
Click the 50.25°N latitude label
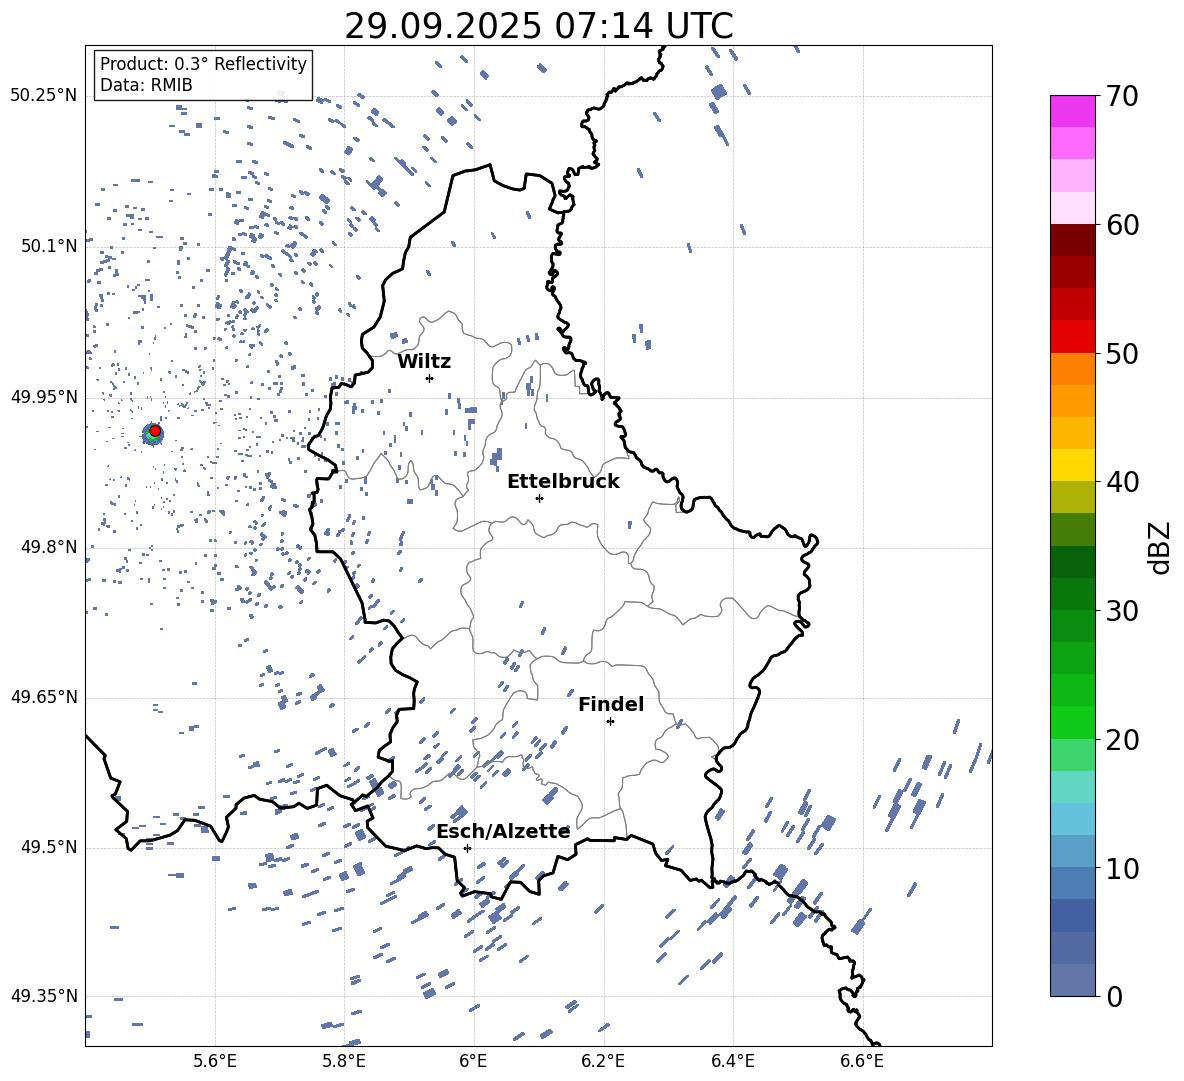point(44,96)
